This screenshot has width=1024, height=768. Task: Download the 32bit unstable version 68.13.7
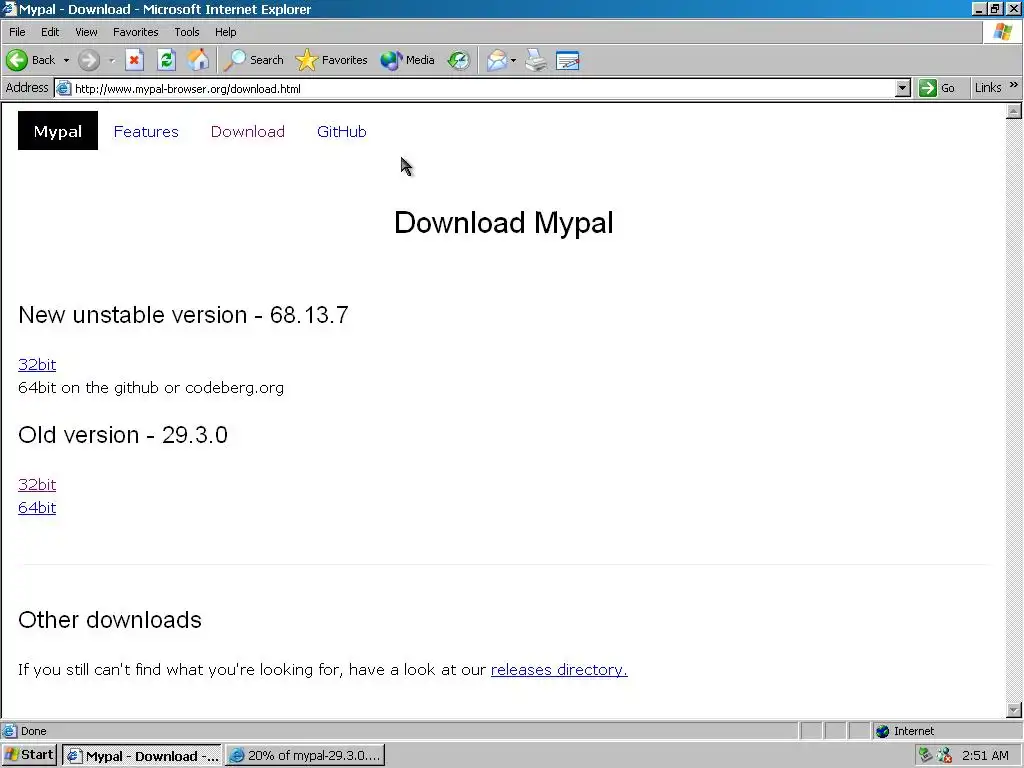coord(37,364)
